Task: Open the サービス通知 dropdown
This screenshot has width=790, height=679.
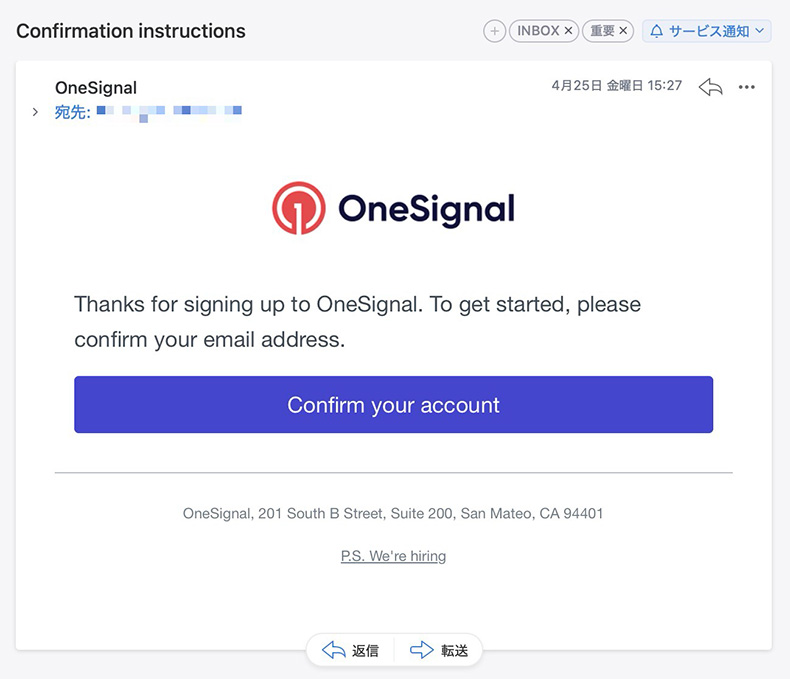Action: pyautogui.click(x=706, y=31)
